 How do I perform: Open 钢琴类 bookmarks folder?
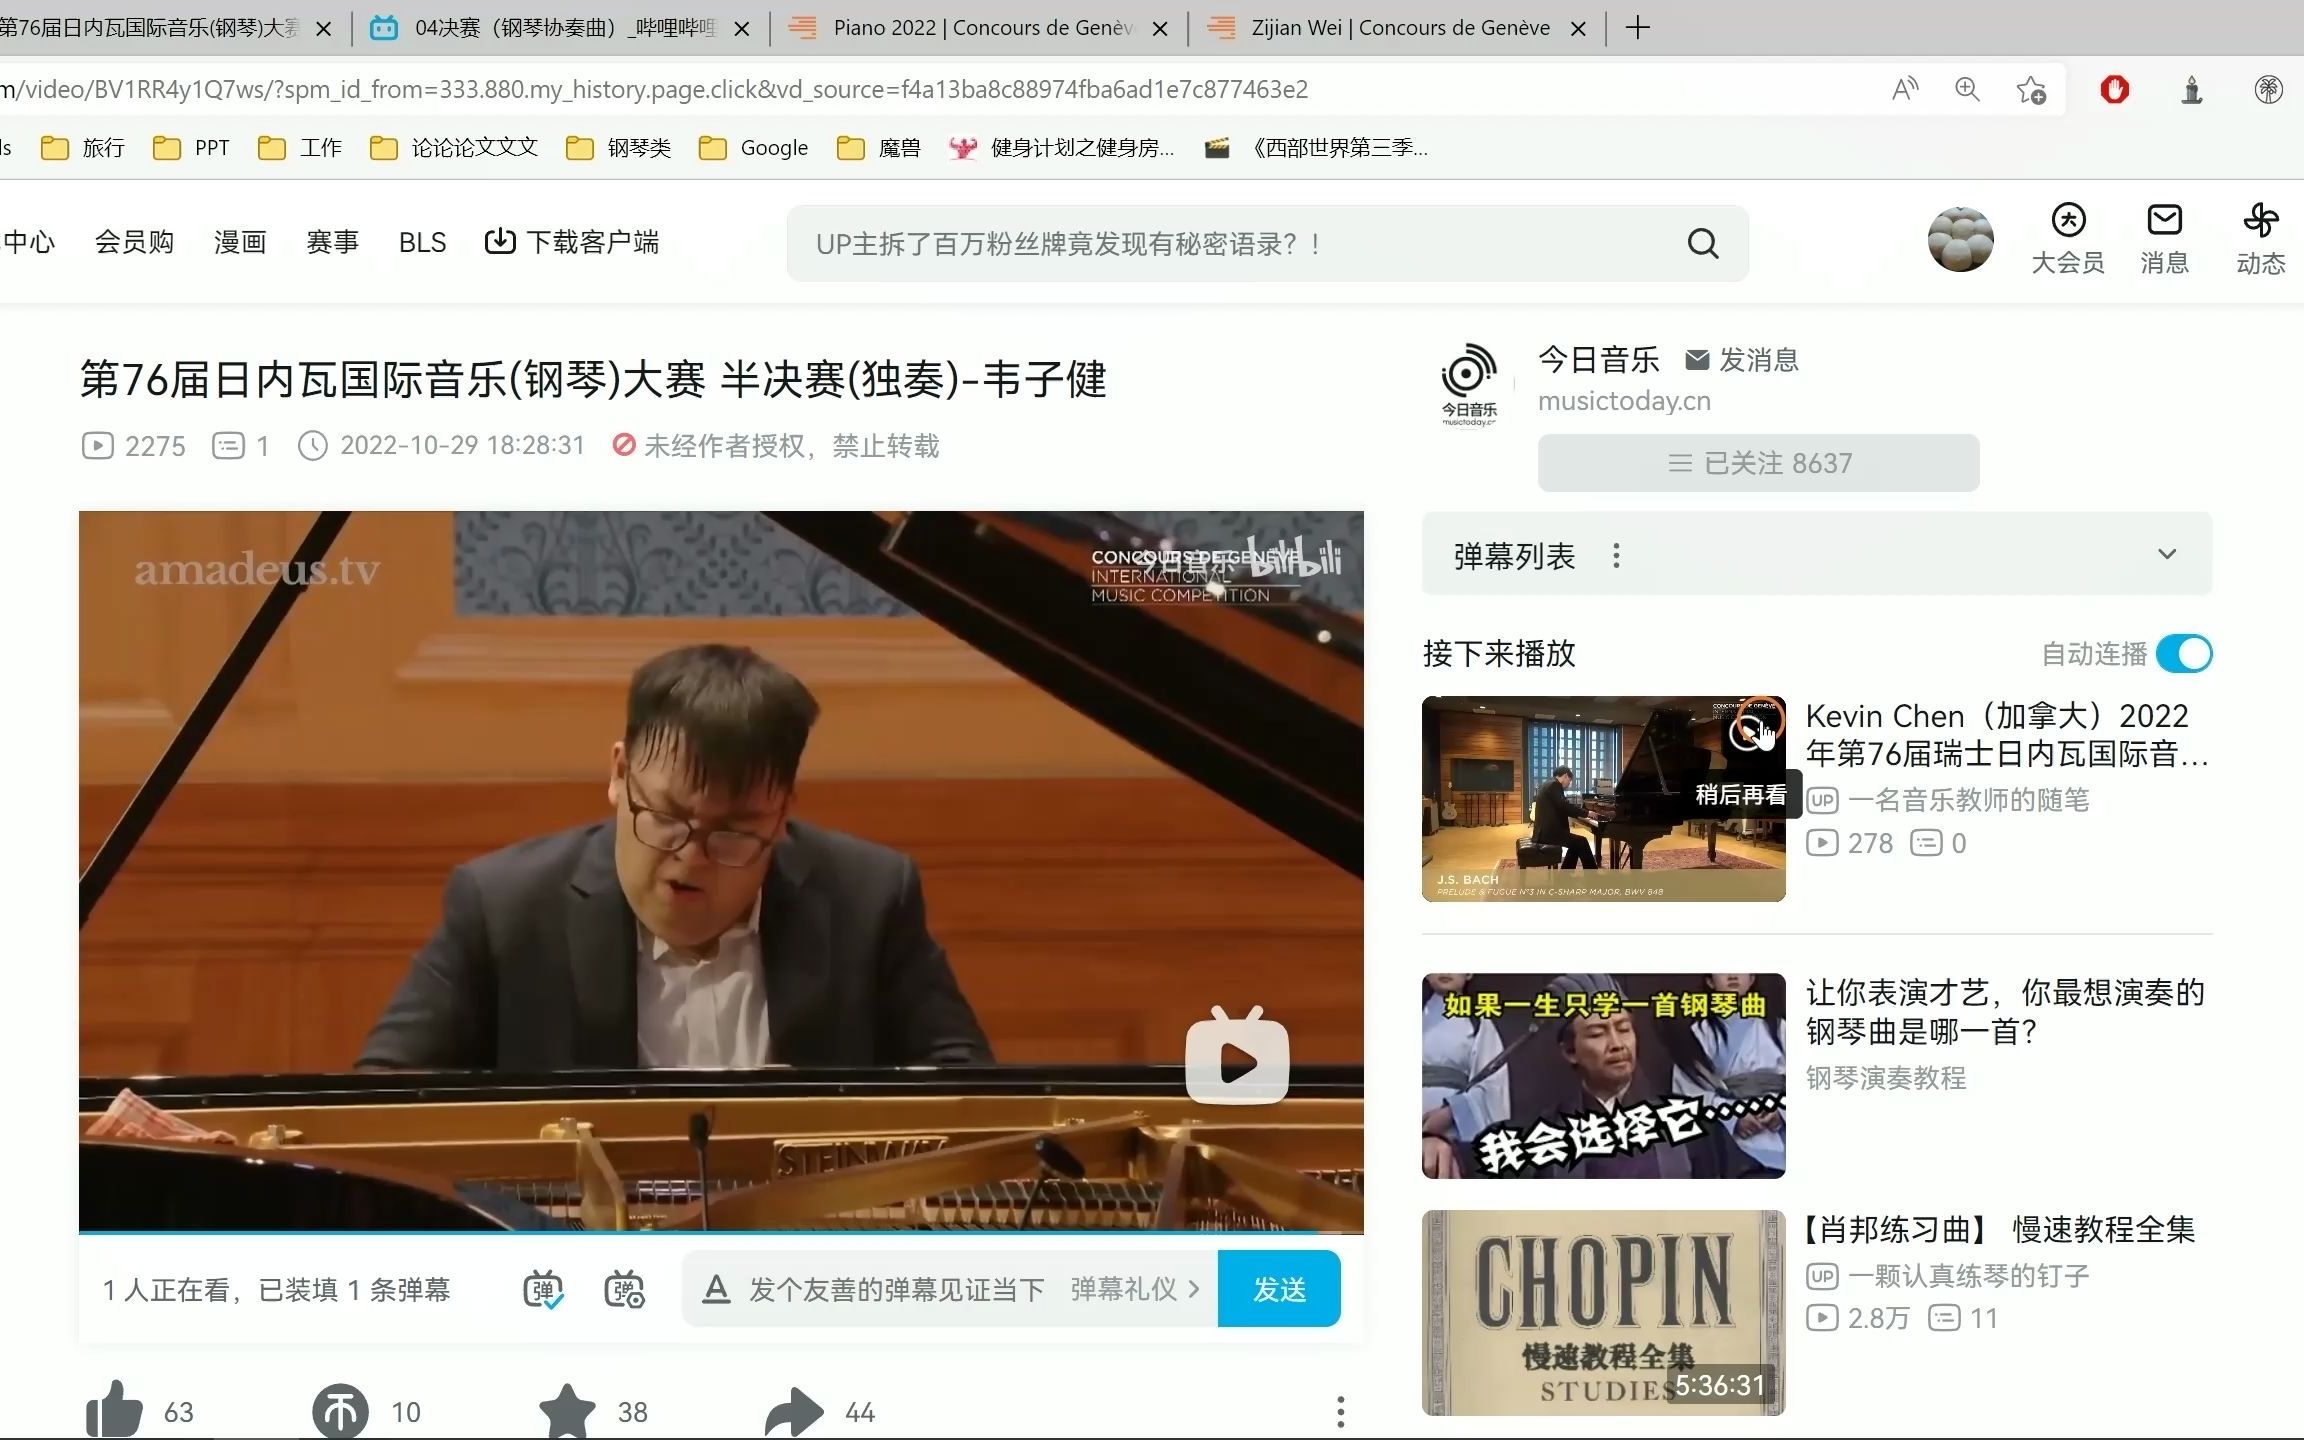618,148
